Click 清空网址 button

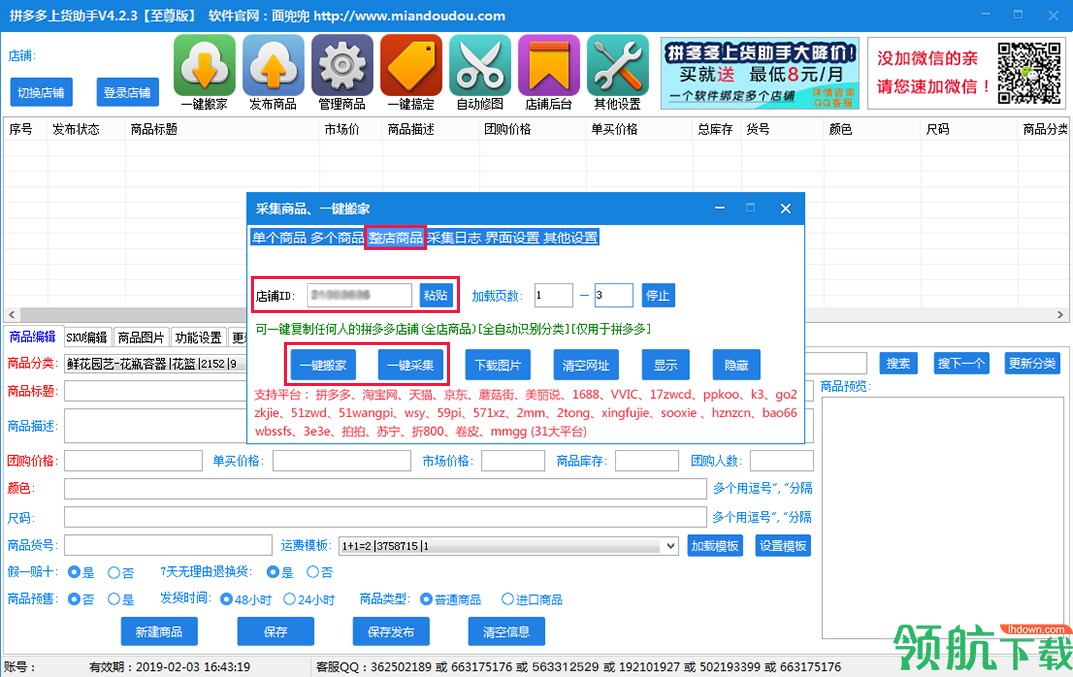(586, 365)
